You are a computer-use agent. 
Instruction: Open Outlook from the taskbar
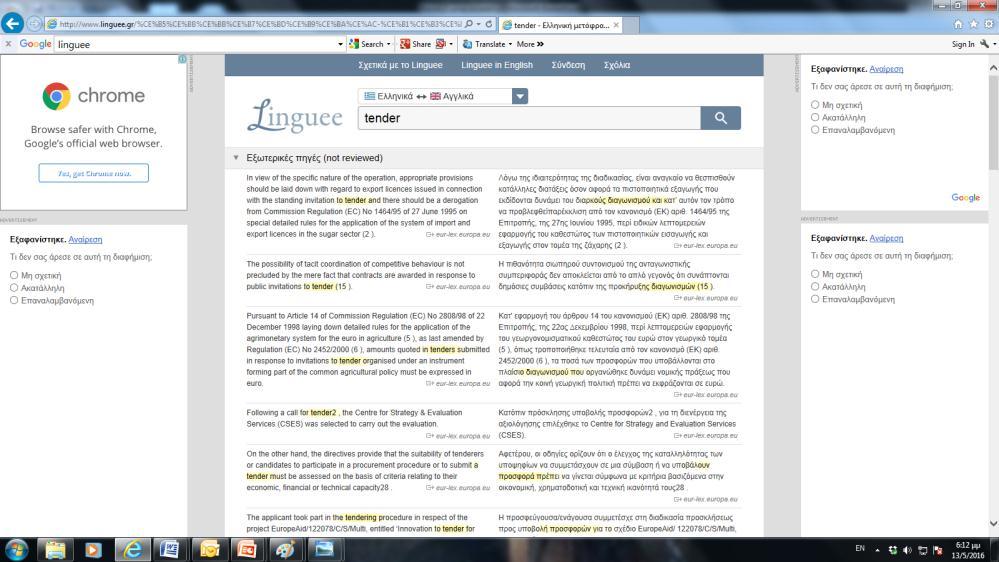click(x=209, y=549)
